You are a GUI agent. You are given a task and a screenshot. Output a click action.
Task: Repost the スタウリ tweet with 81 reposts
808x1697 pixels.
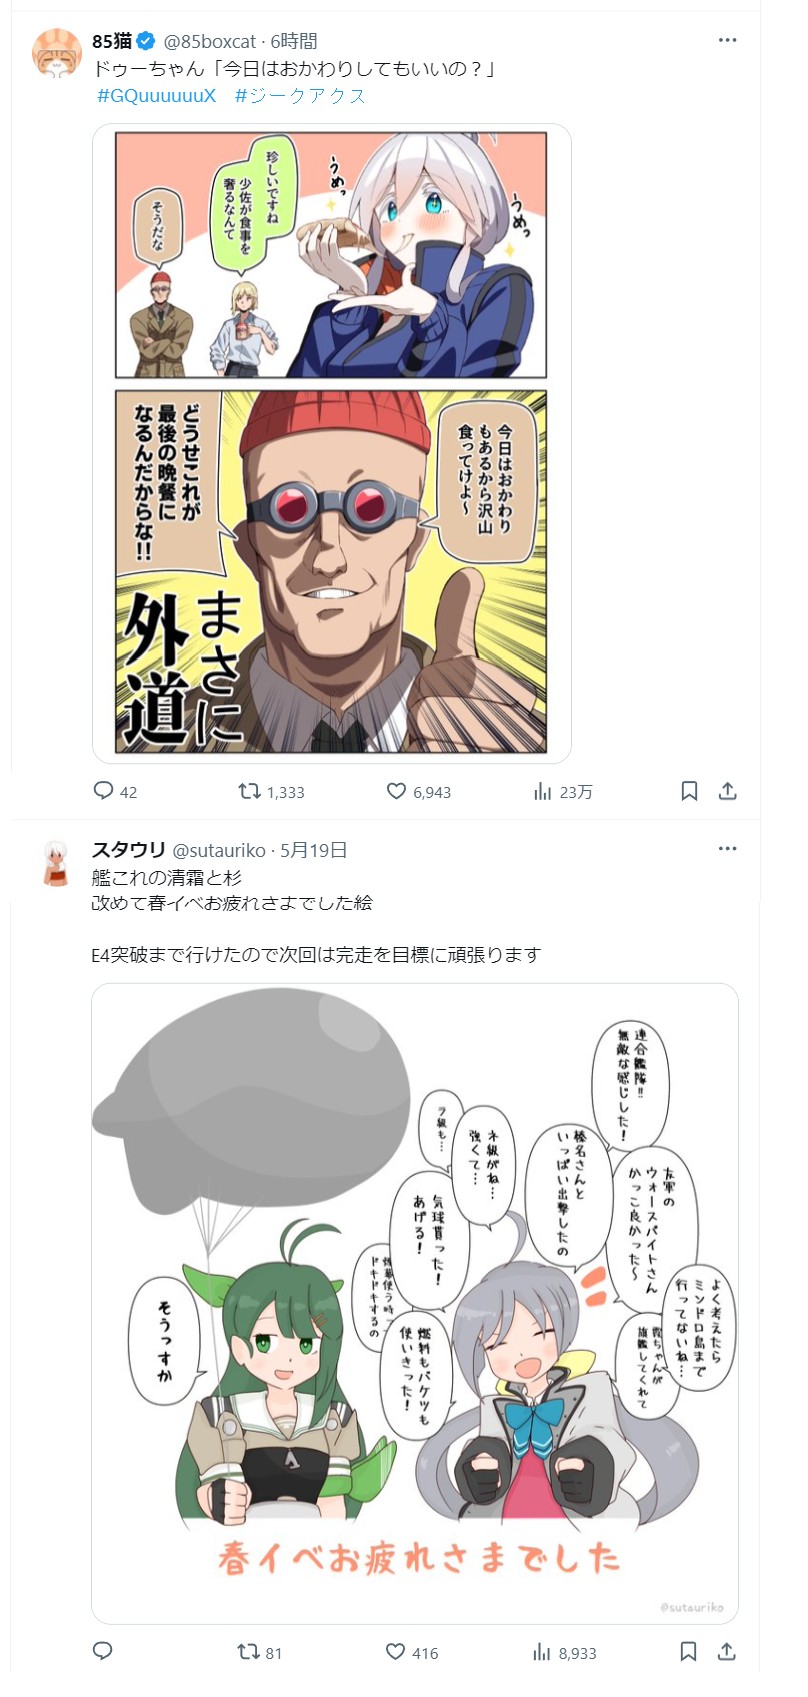point(249,1652)
